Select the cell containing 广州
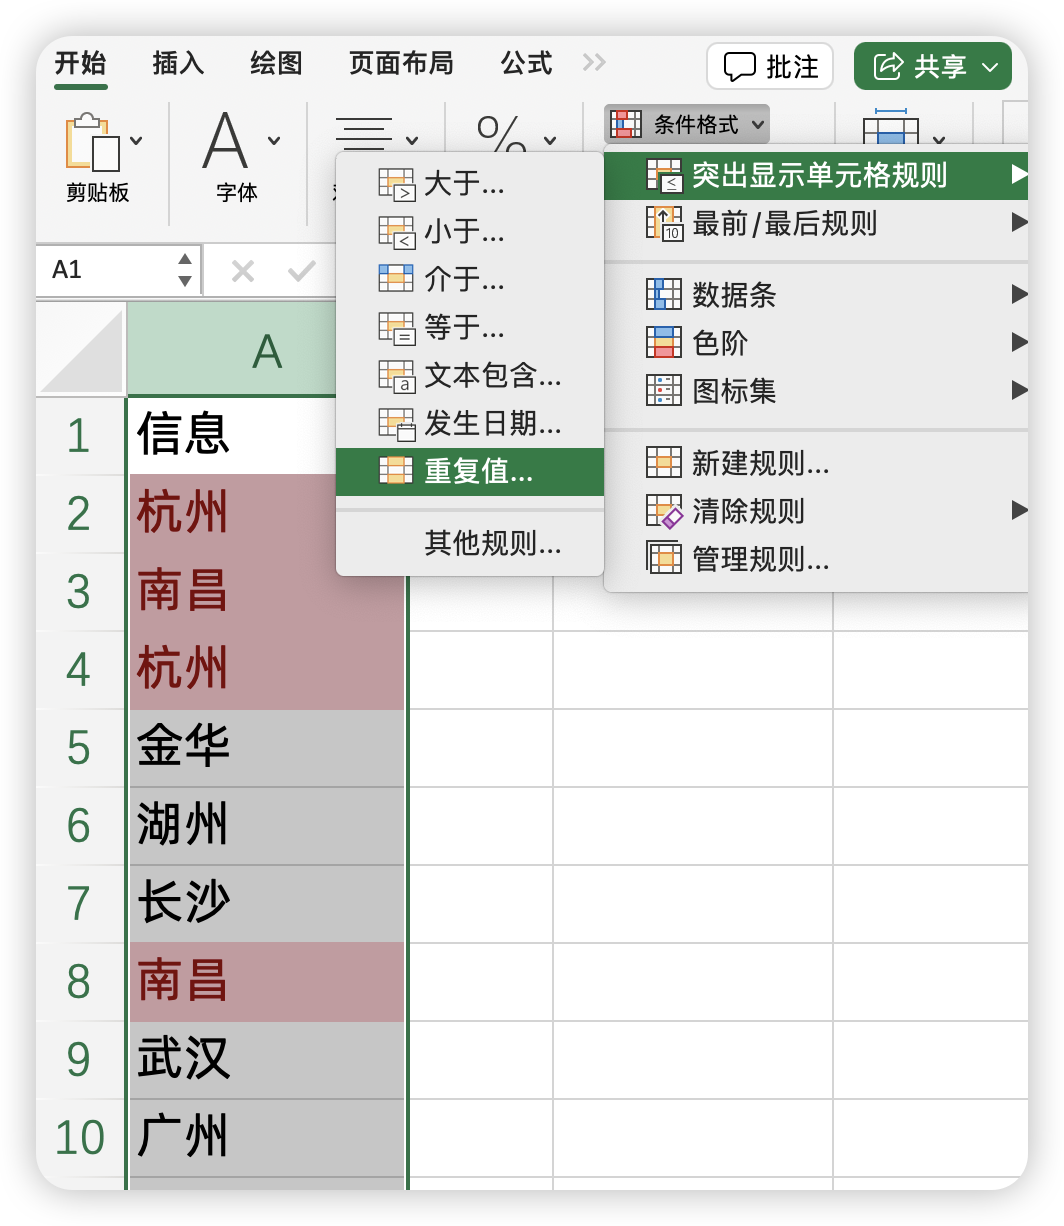The width and height of the screenshot is (1064, 1226). tap(267, 1138)
